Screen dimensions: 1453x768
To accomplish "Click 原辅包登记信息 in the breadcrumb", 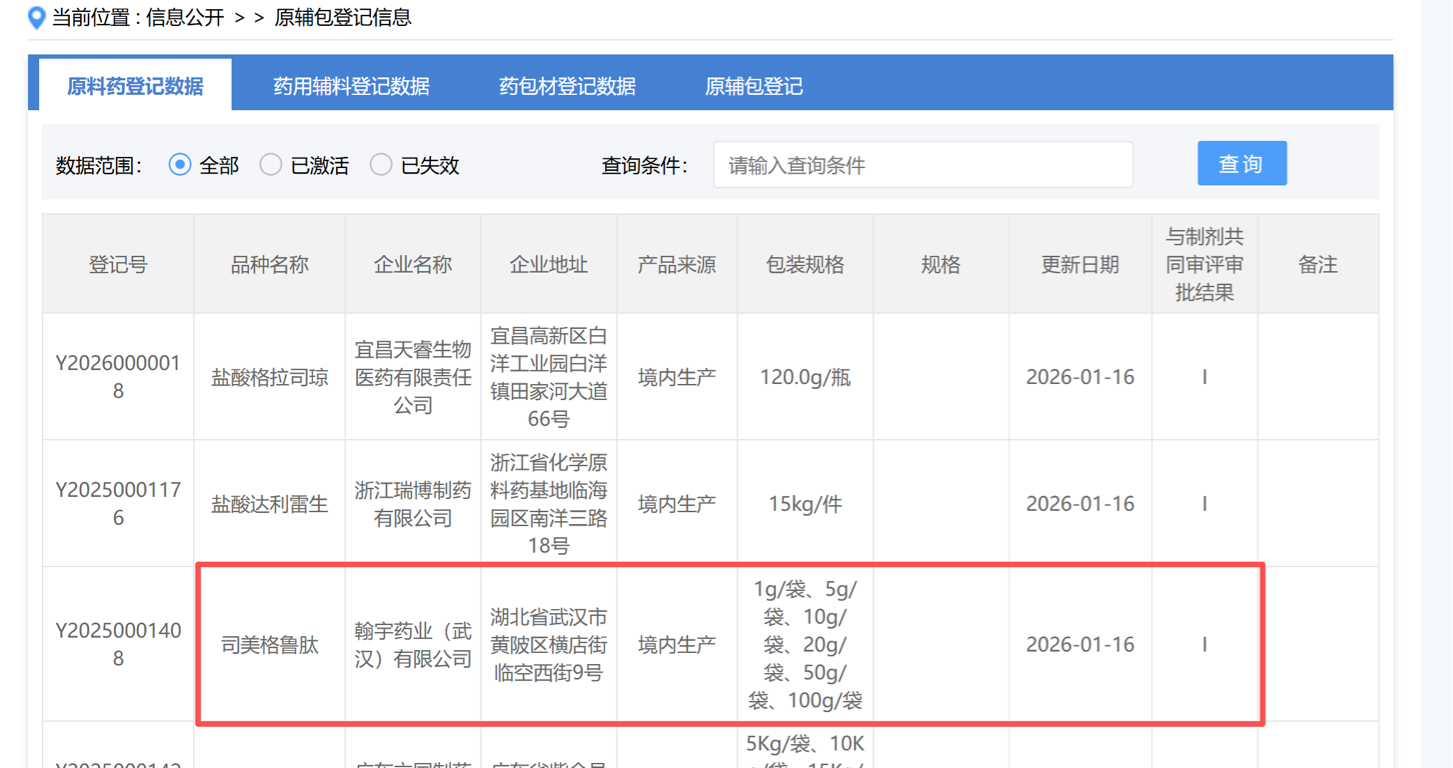I will click(343, 18).
